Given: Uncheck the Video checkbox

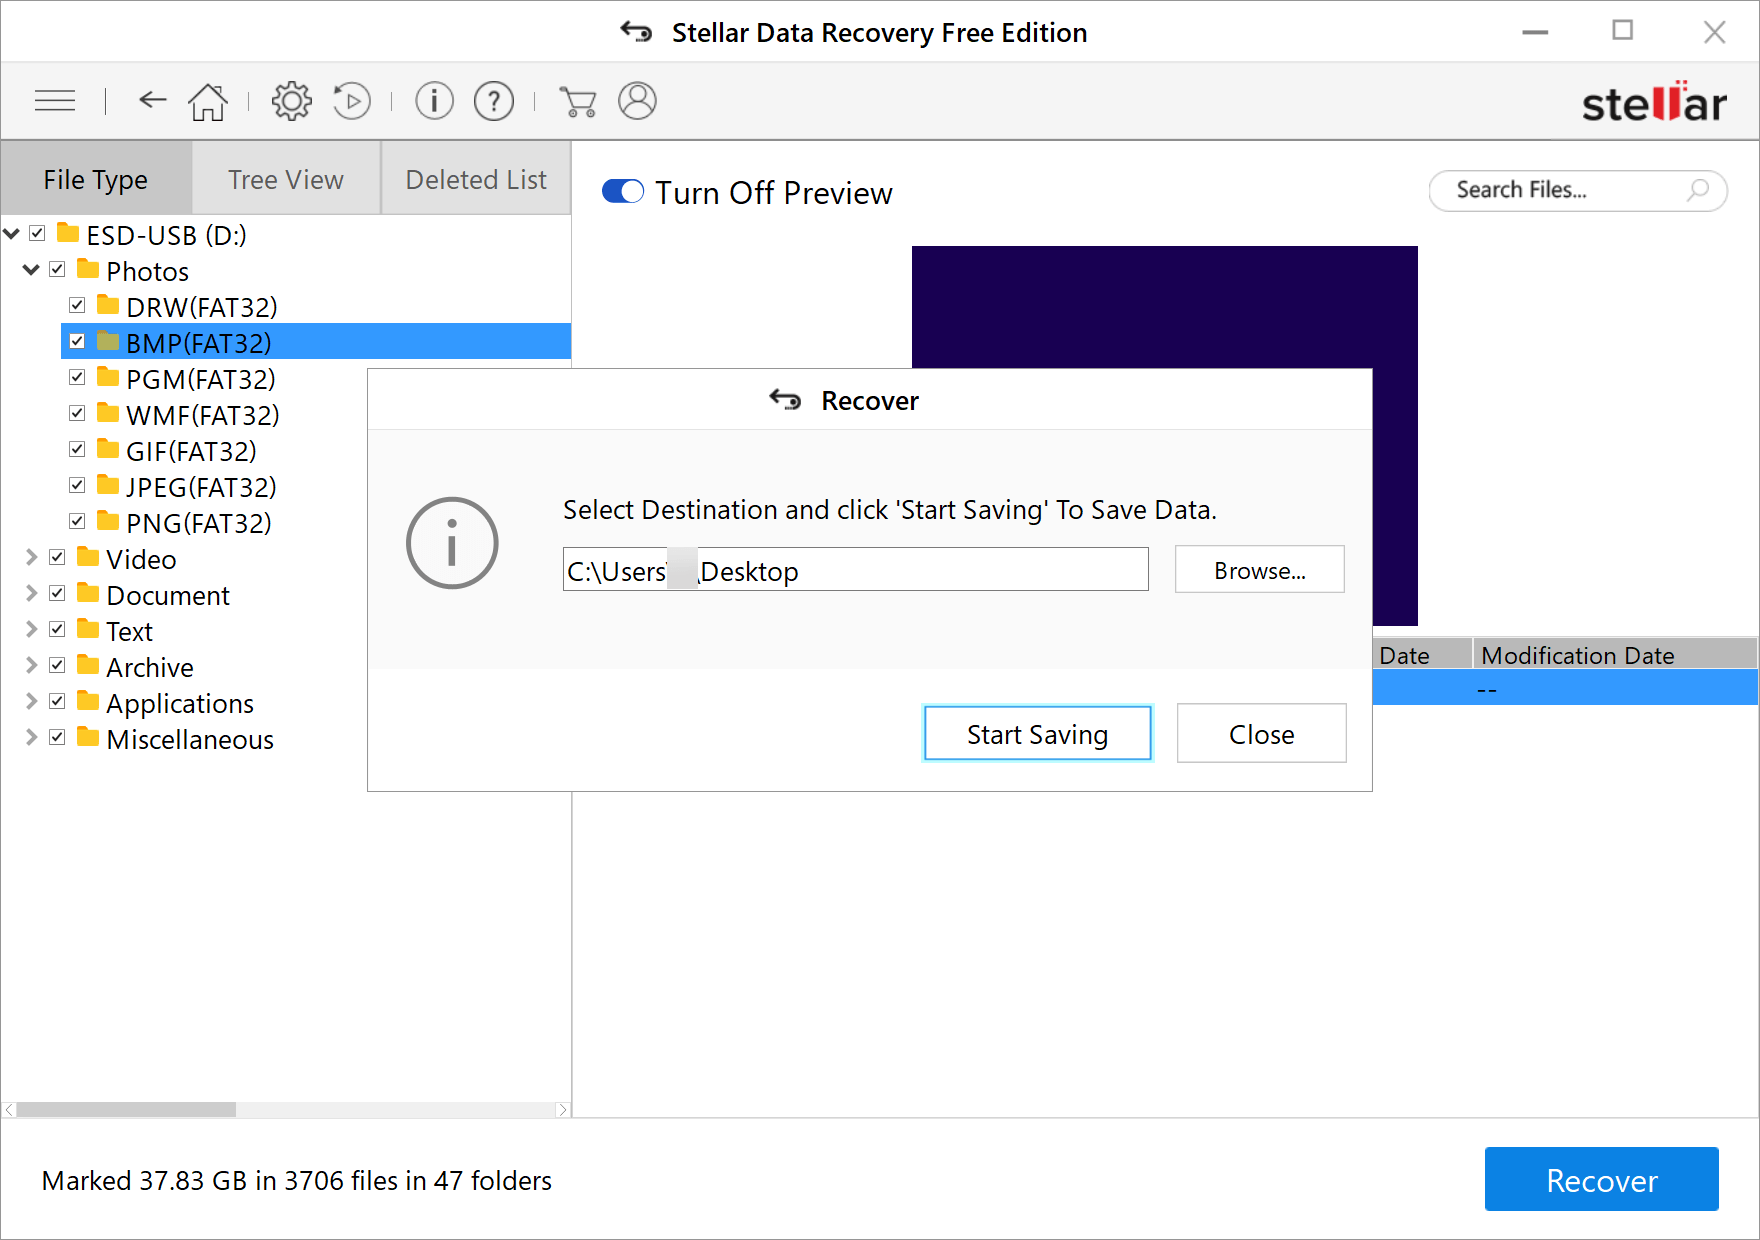Looking at the screenshot, I should click(x=57, y=557).
